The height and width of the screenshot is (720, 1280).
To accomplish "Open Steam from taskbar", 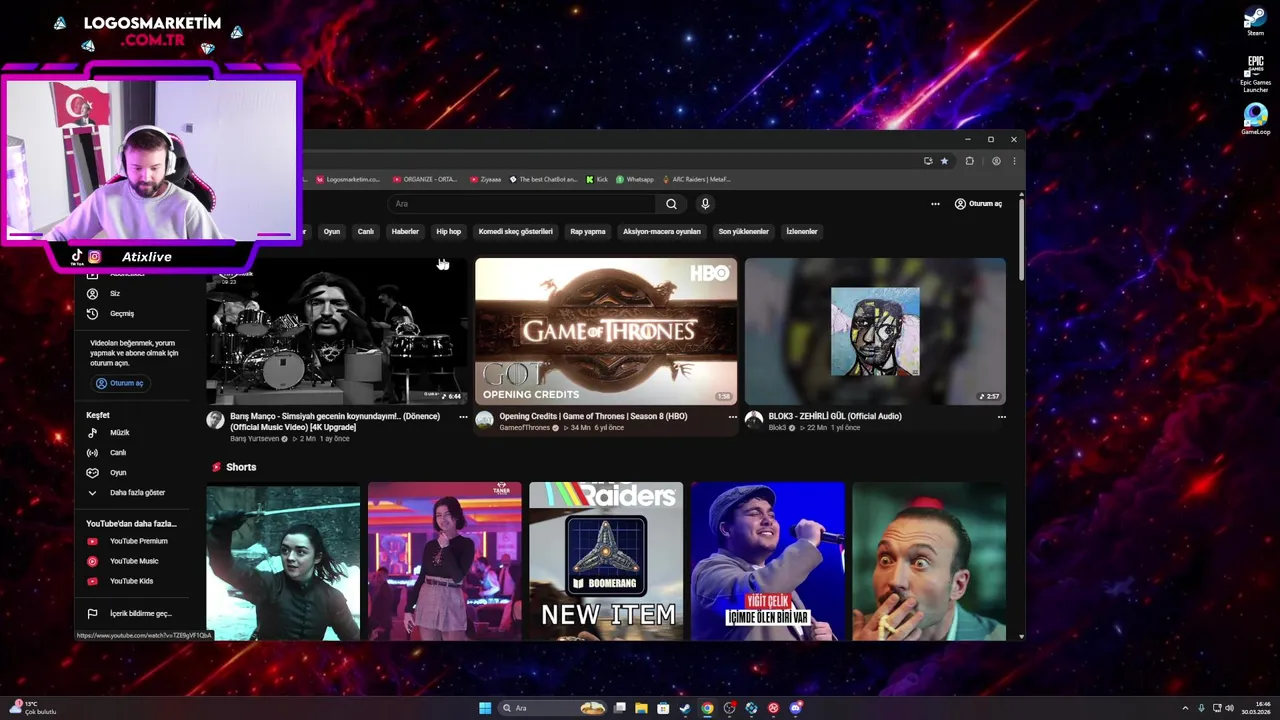I will [x=685, y=708].
